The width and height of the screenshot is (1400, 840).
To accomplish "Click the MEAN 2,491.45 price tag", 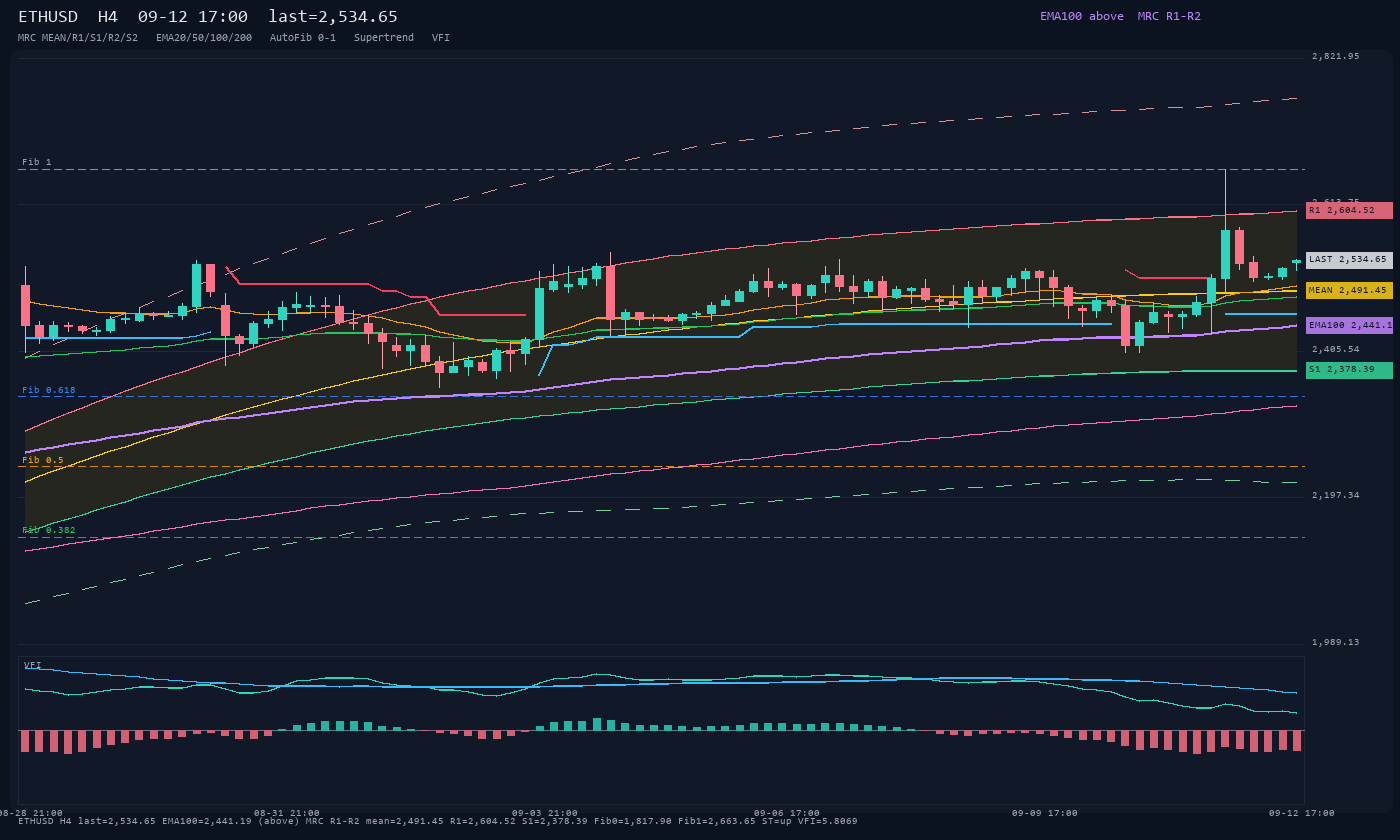I will tap(1349, 290).
